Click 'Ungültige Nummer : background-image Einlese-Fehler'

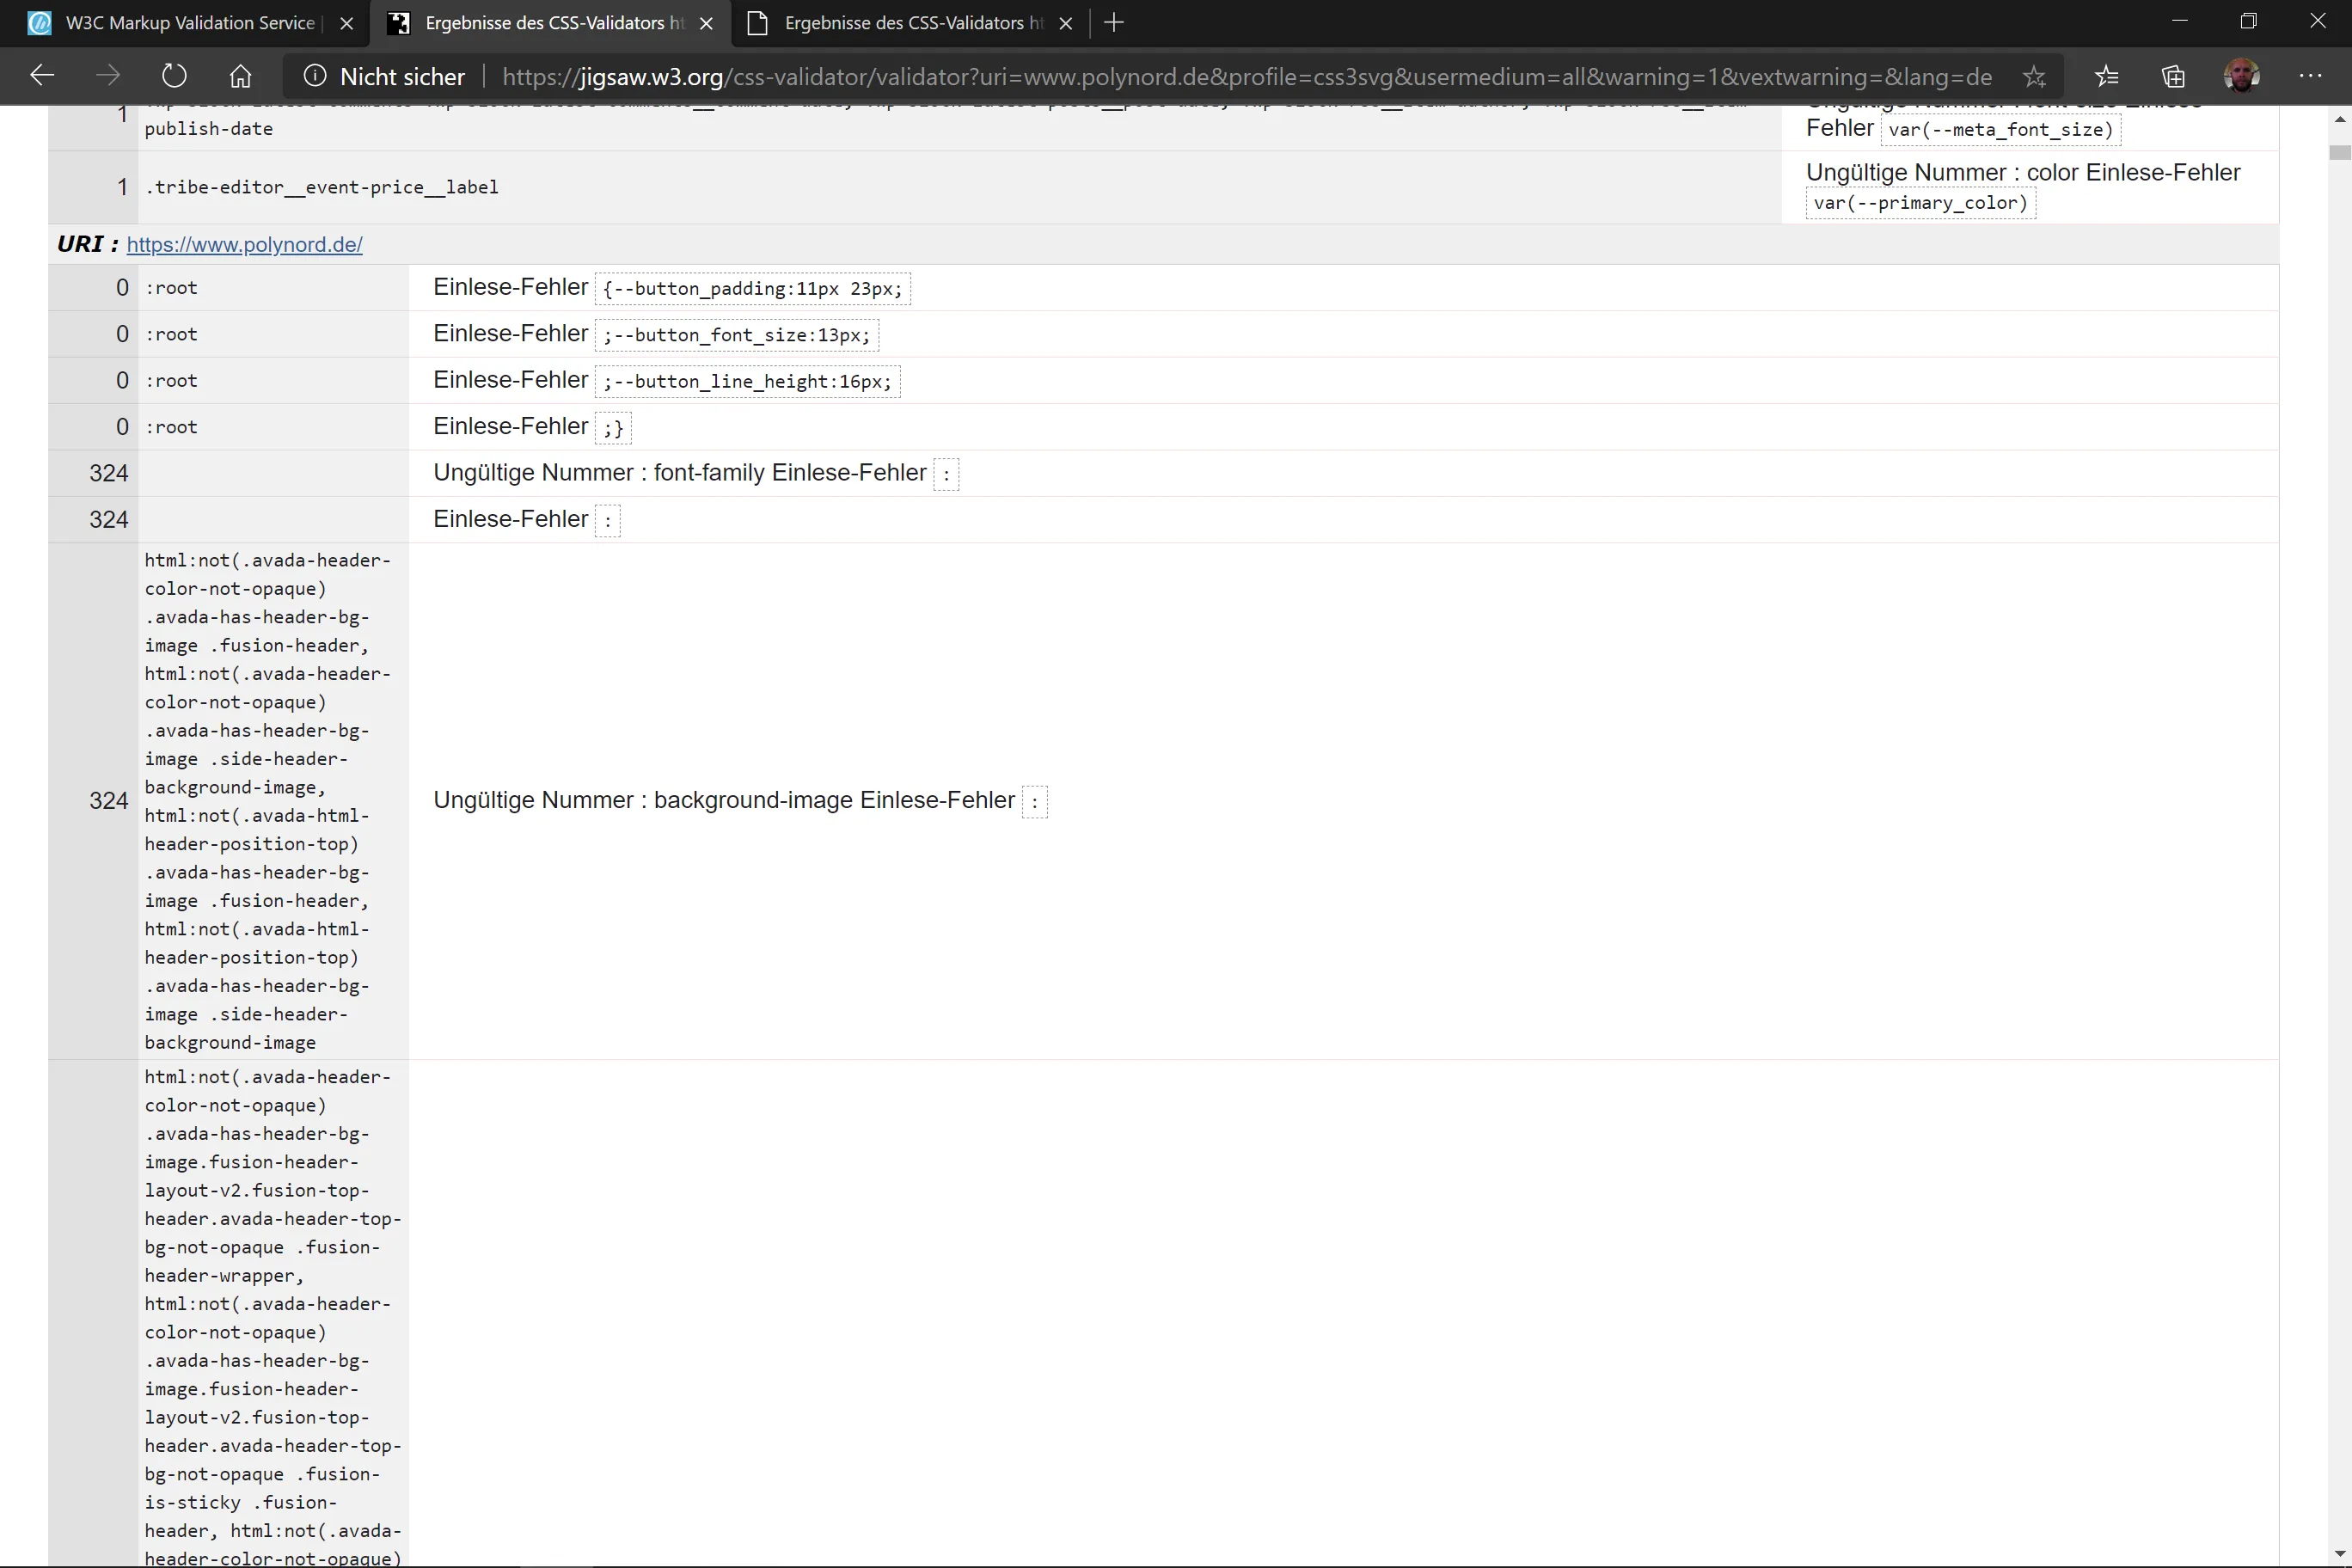click(x=724, y=801)
